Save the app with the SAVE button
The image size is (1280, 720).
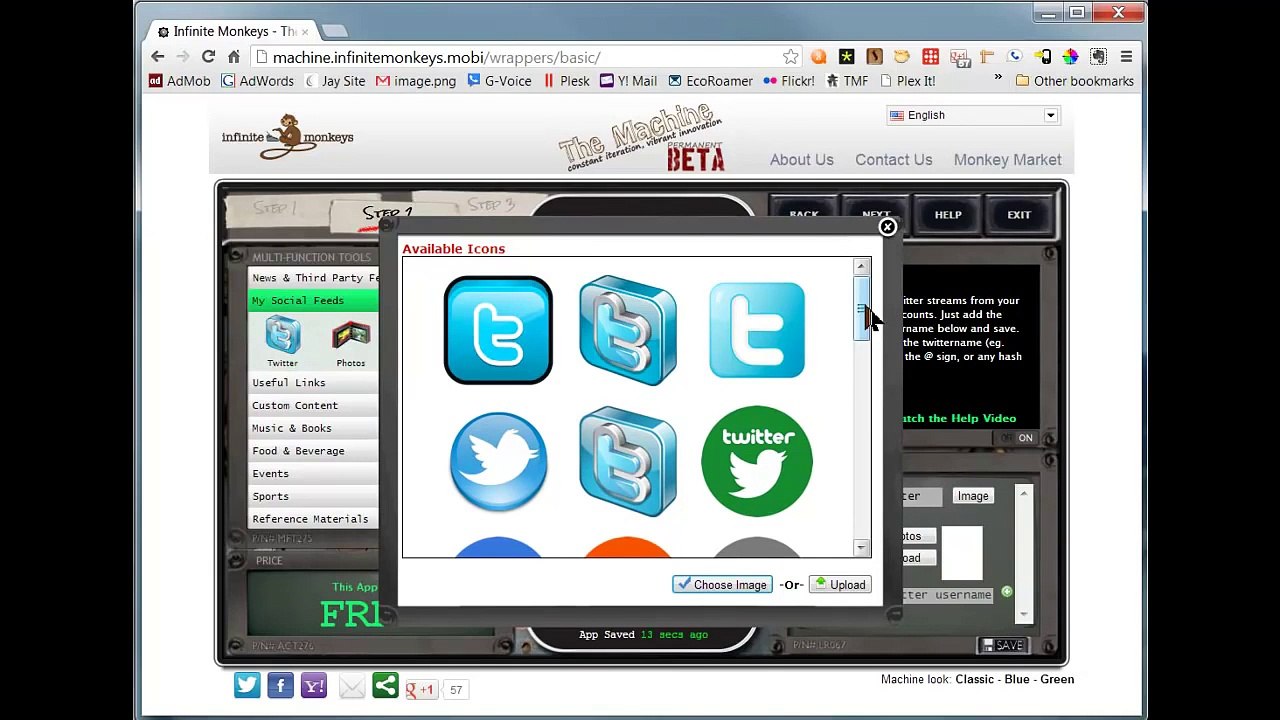1003,646
